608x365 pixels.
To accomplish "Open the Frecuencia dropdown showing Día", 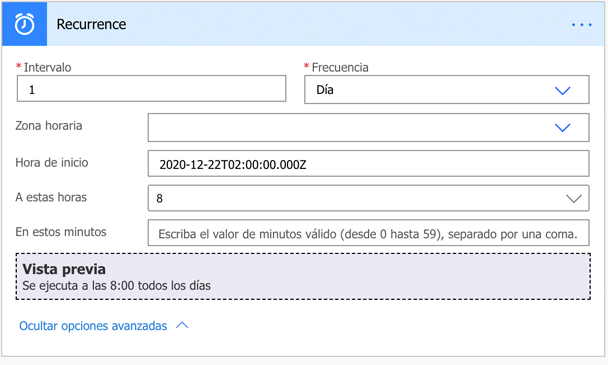I will (x=447, y=90).
